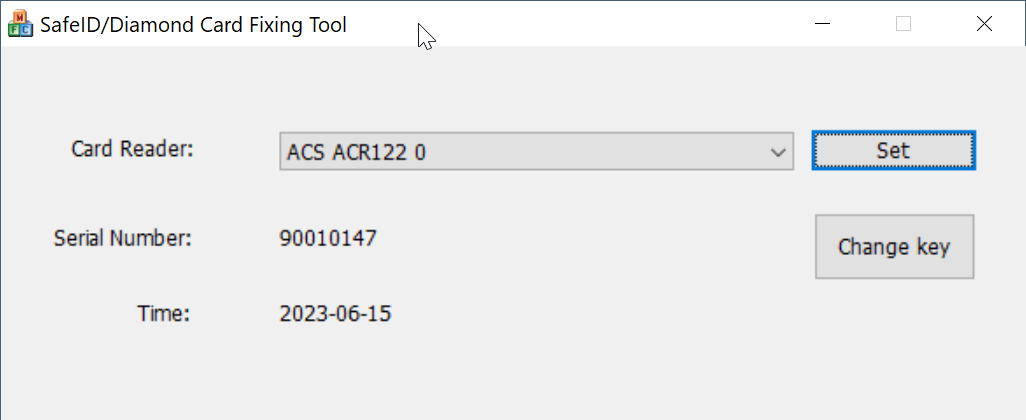This screenshot has height=420, width=1026.
Task: Click the Time label
Action: (164, 314)
